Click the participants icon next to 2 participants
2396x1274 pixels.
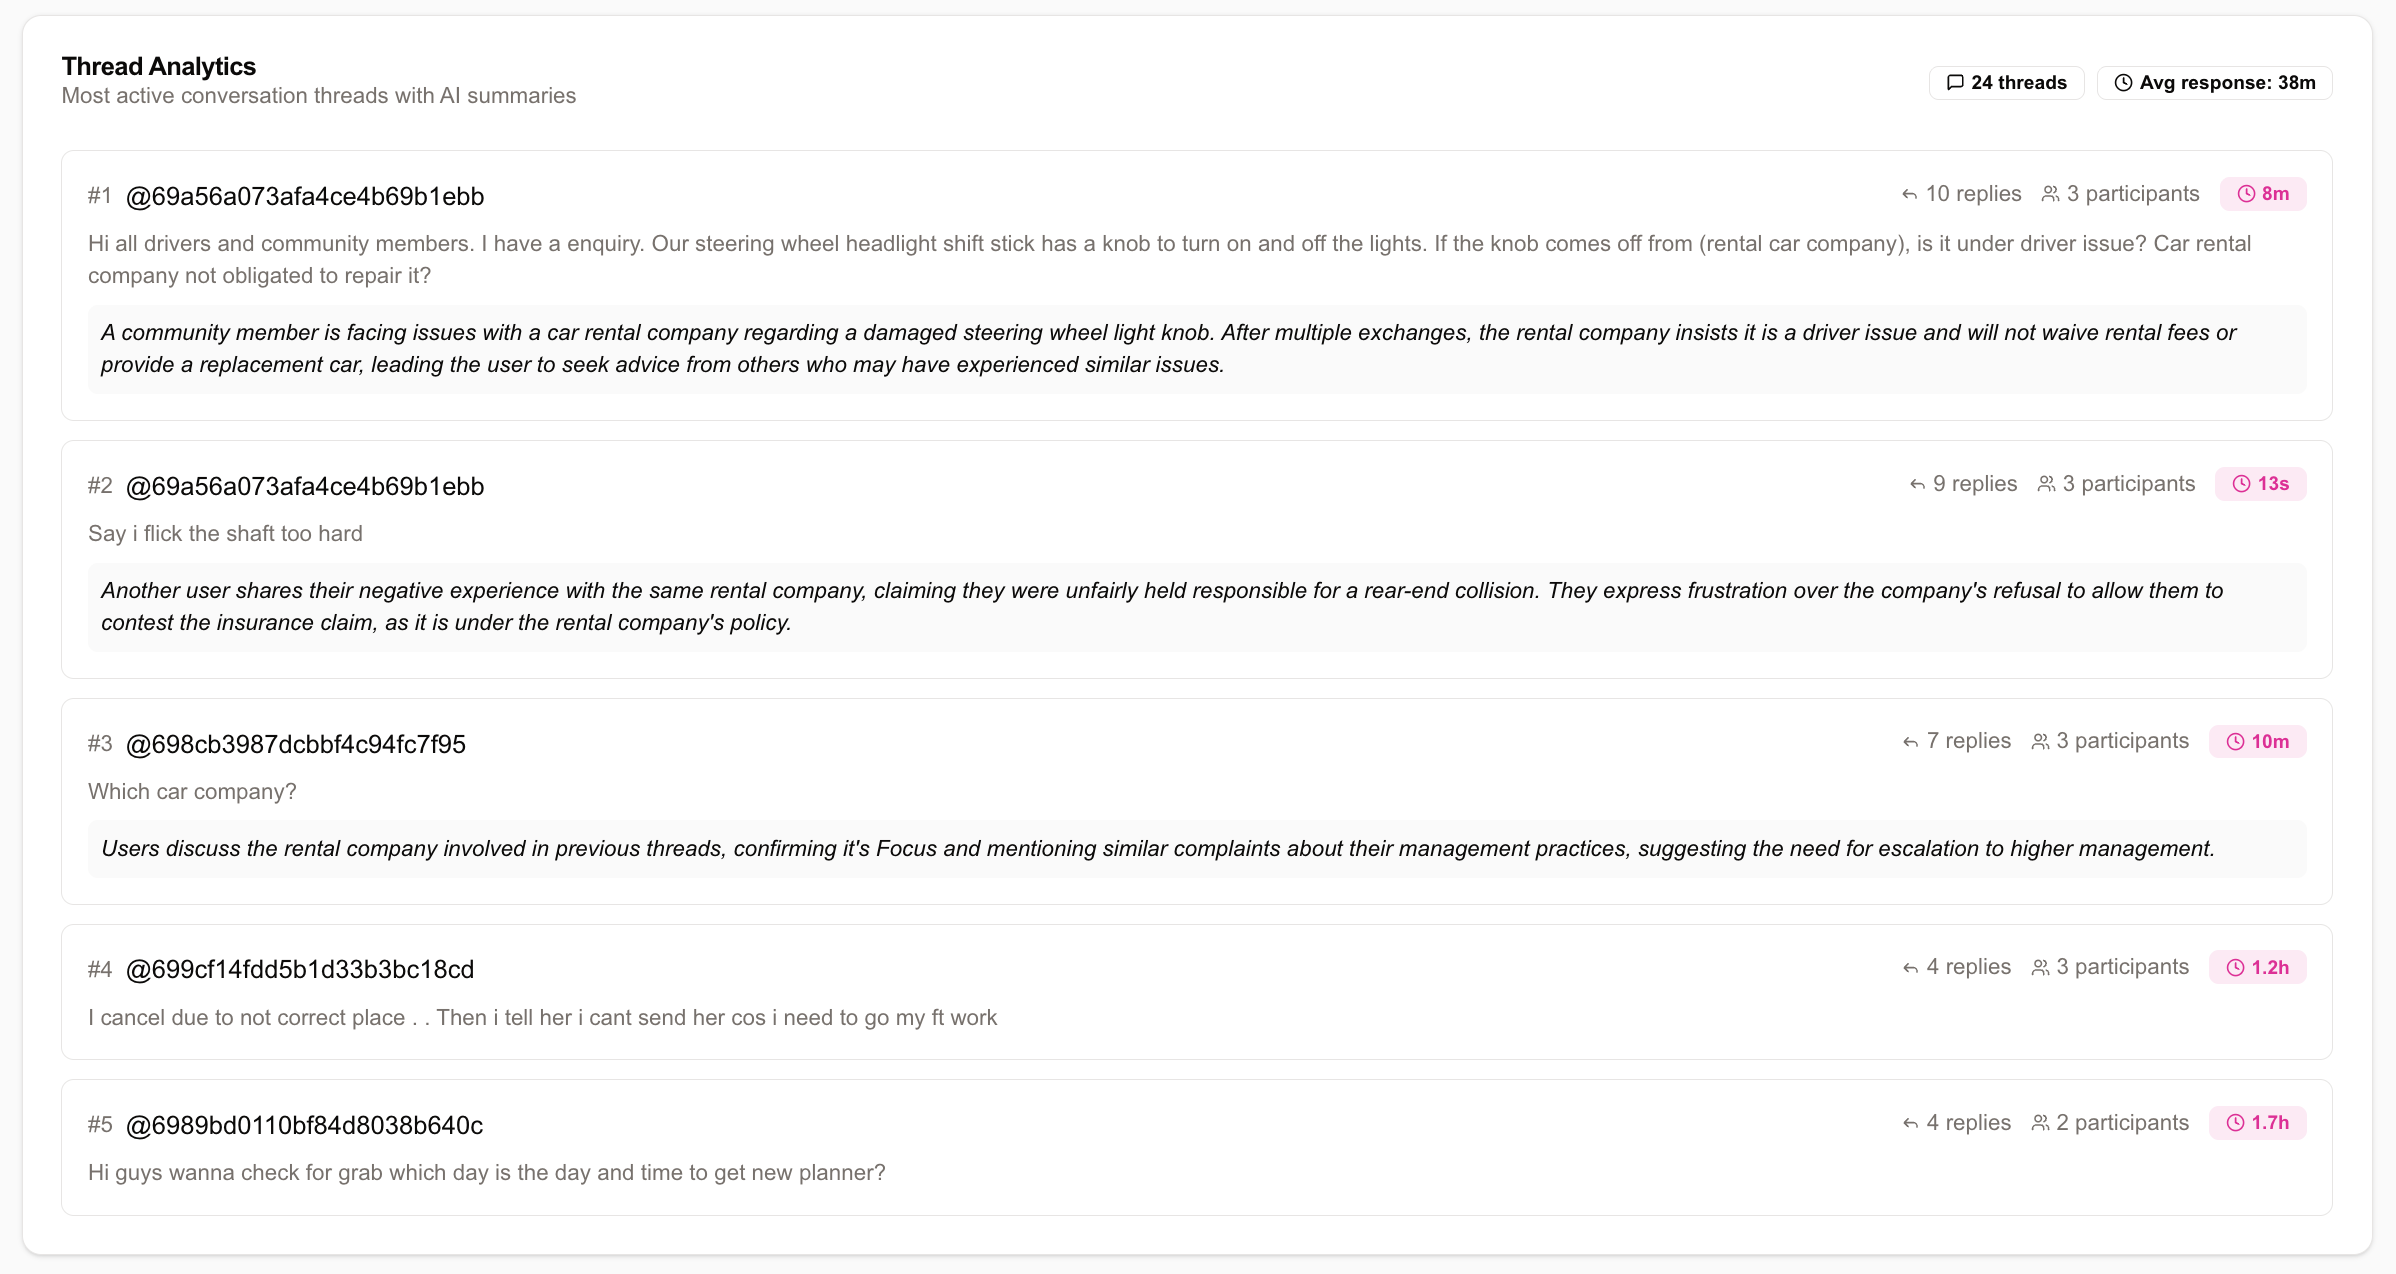(2040, 1123)
